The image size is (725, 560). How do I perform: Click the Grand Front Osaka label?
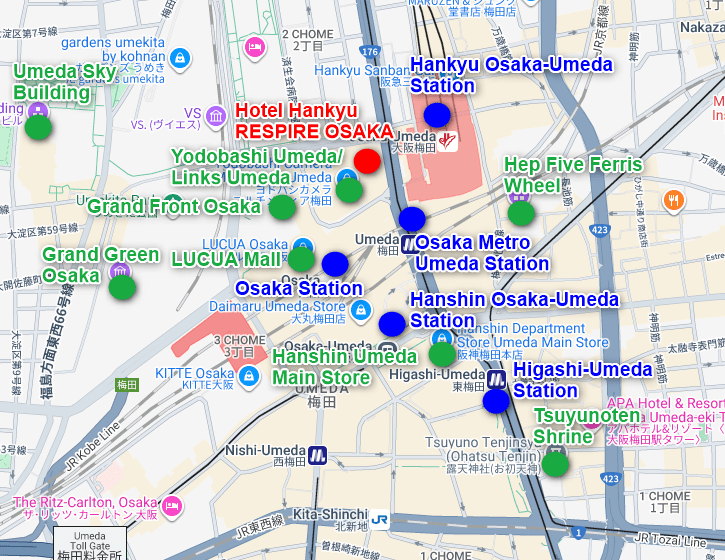coord(174,206)
